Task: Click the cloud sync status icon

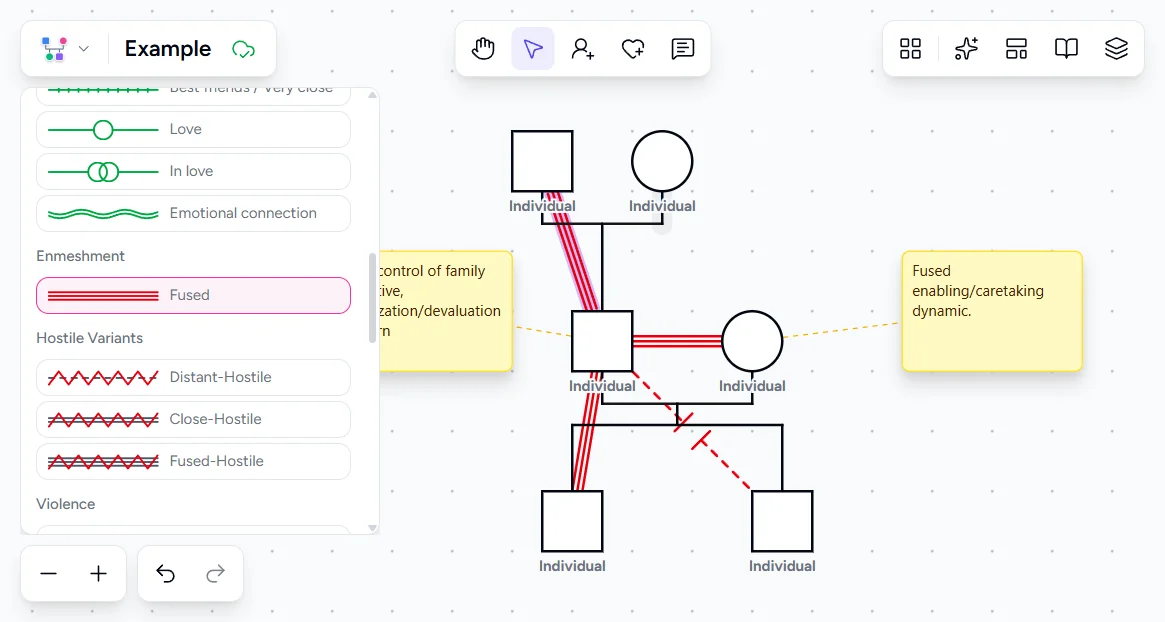Action: tap(243, 50)
